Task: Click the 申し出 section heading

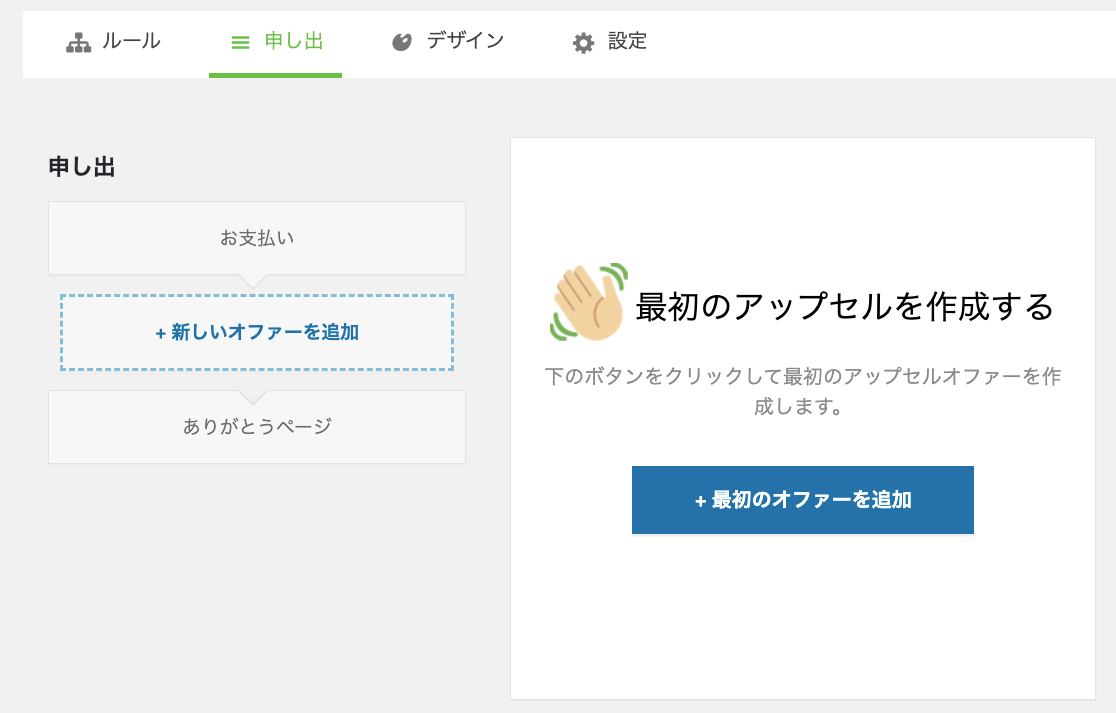Action: [x=82, y=167]
